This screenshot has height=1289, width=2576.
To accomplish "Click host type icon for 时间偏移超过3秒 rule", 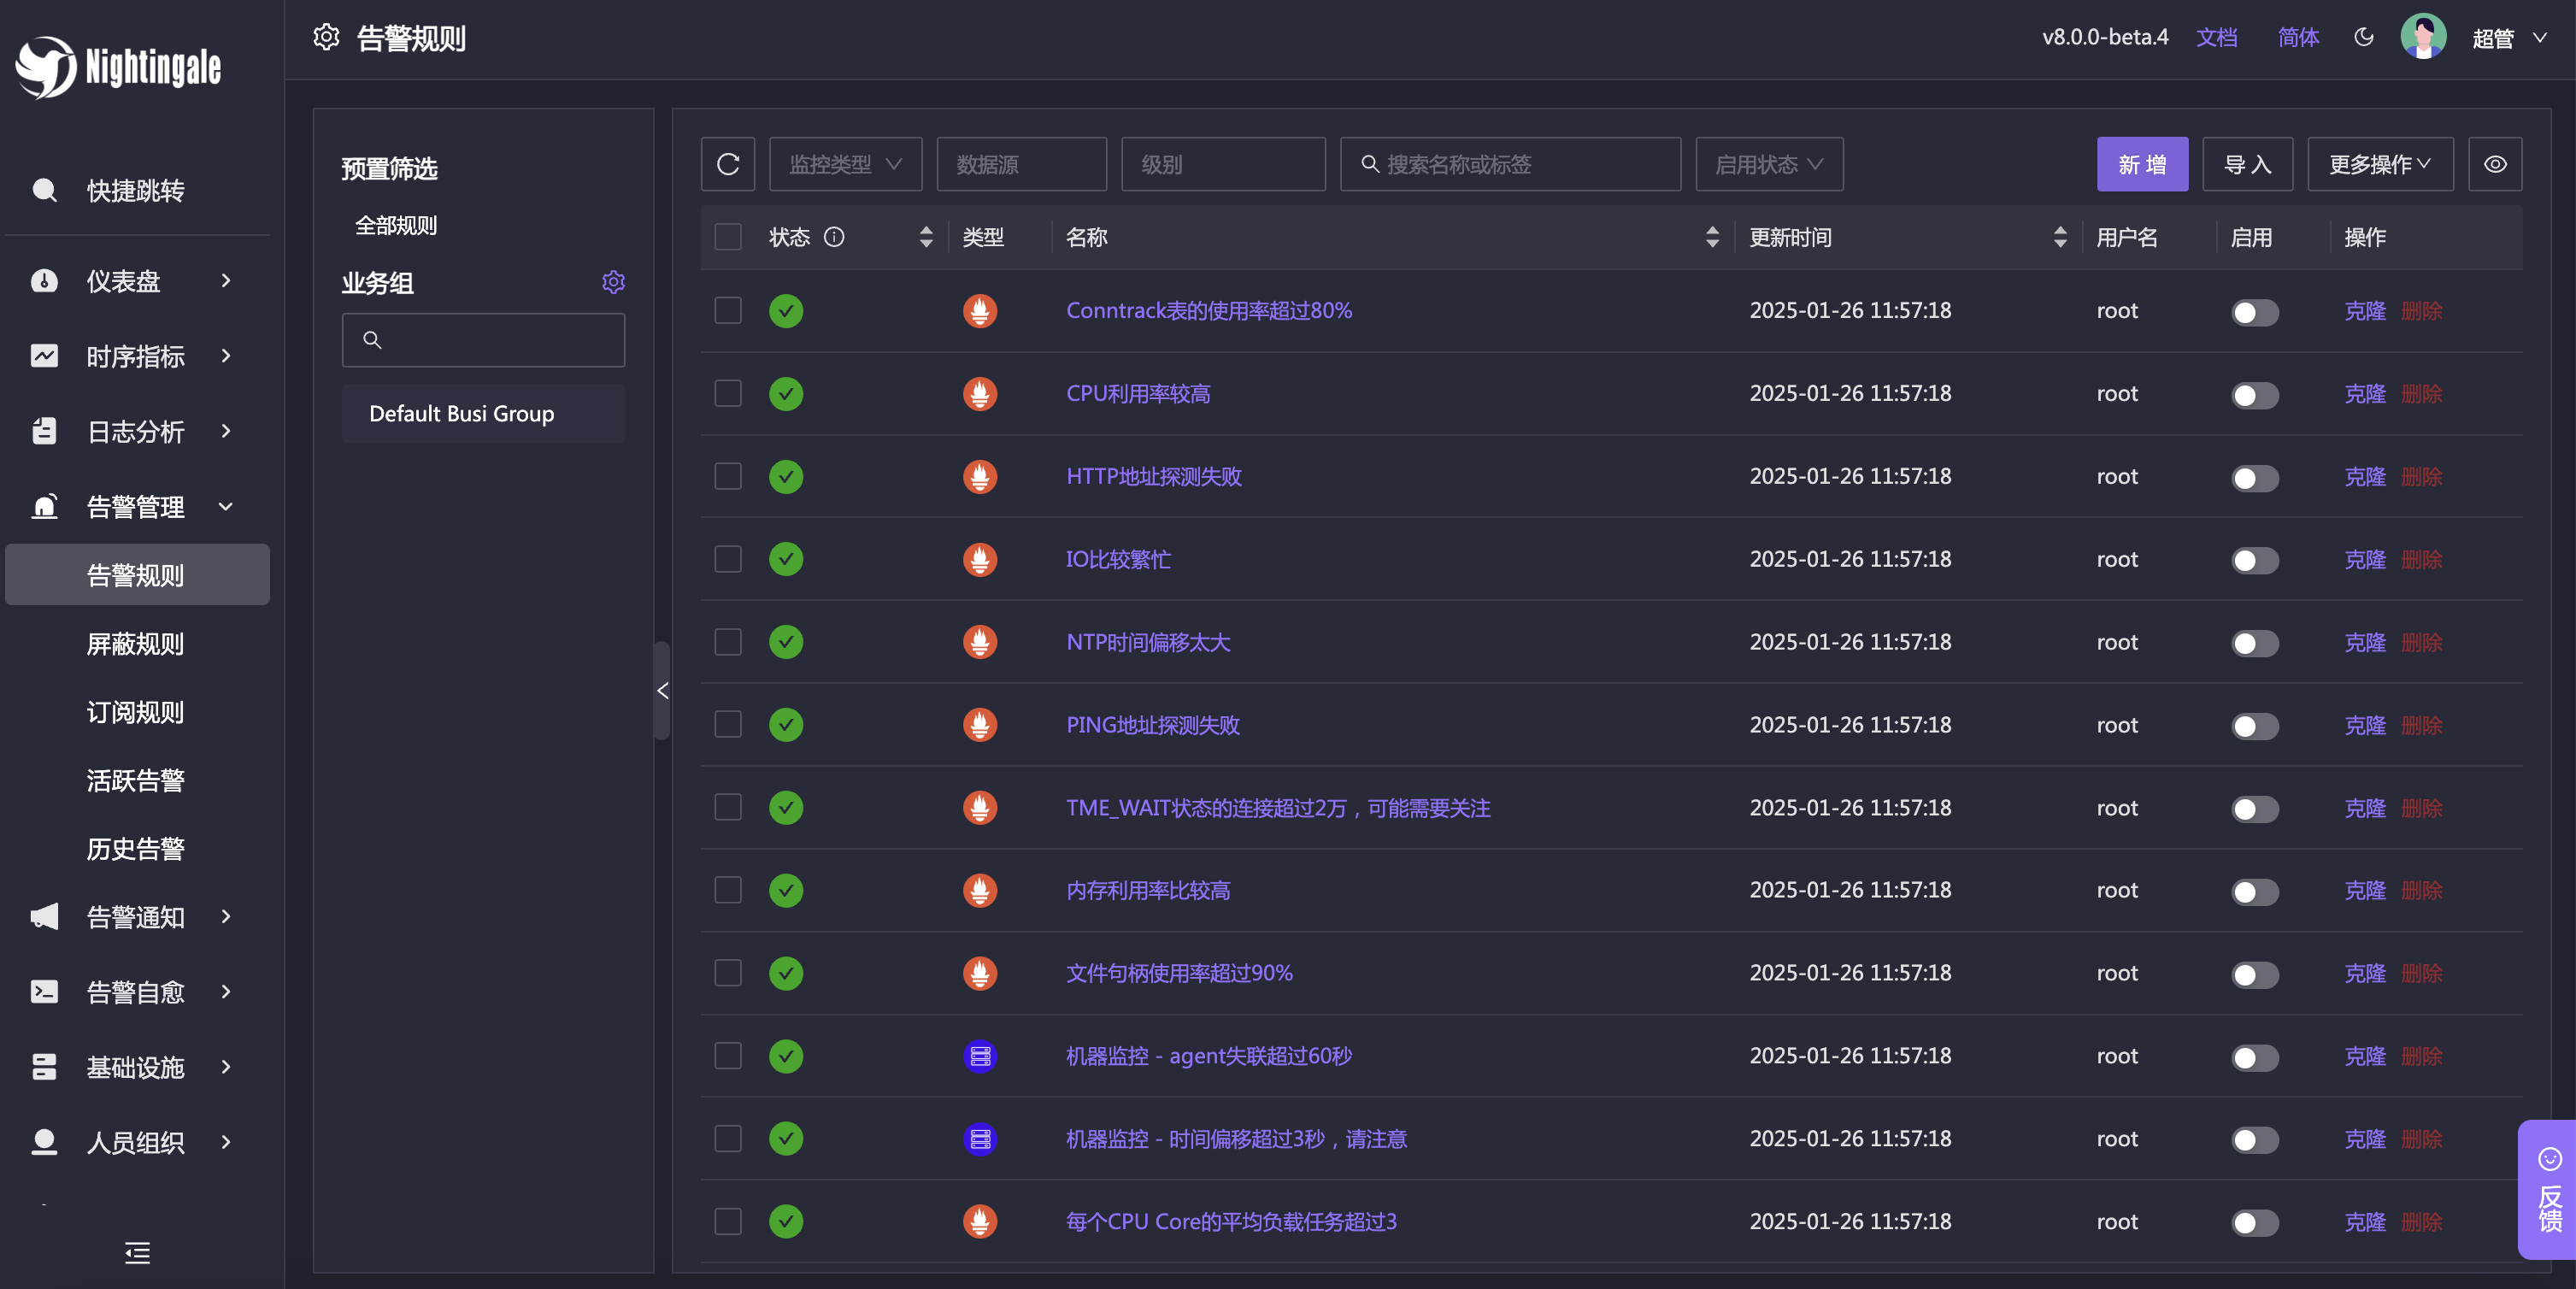I will click(980, 1139).
